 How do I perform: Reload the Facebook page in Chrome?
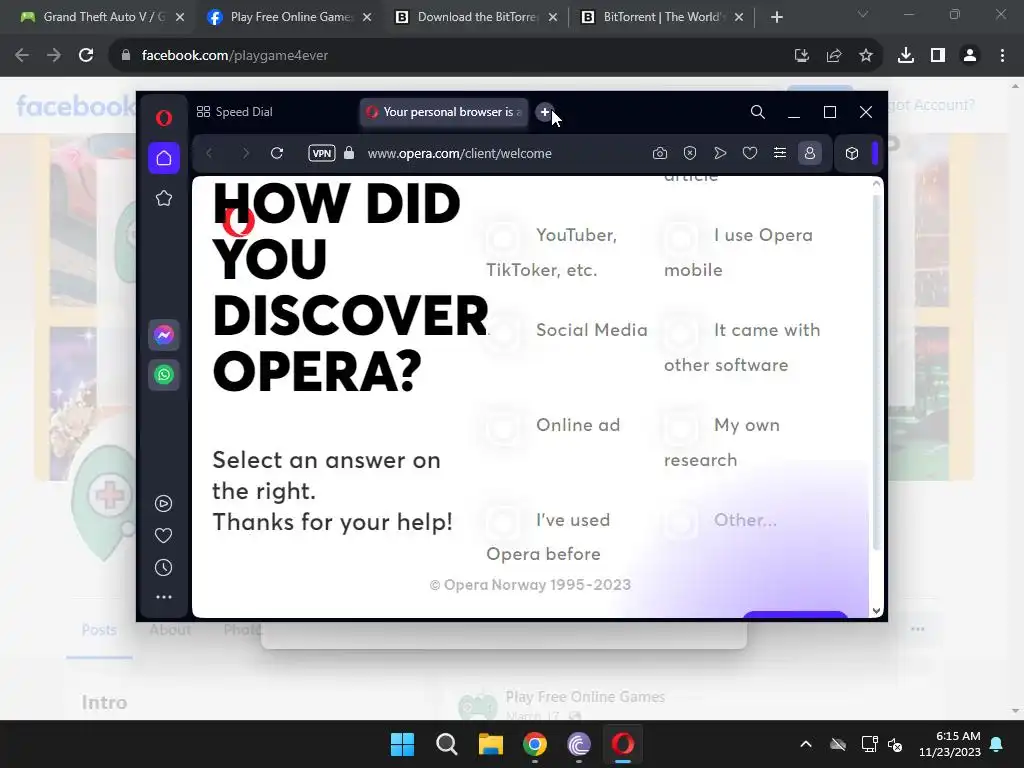coord(86,56)
